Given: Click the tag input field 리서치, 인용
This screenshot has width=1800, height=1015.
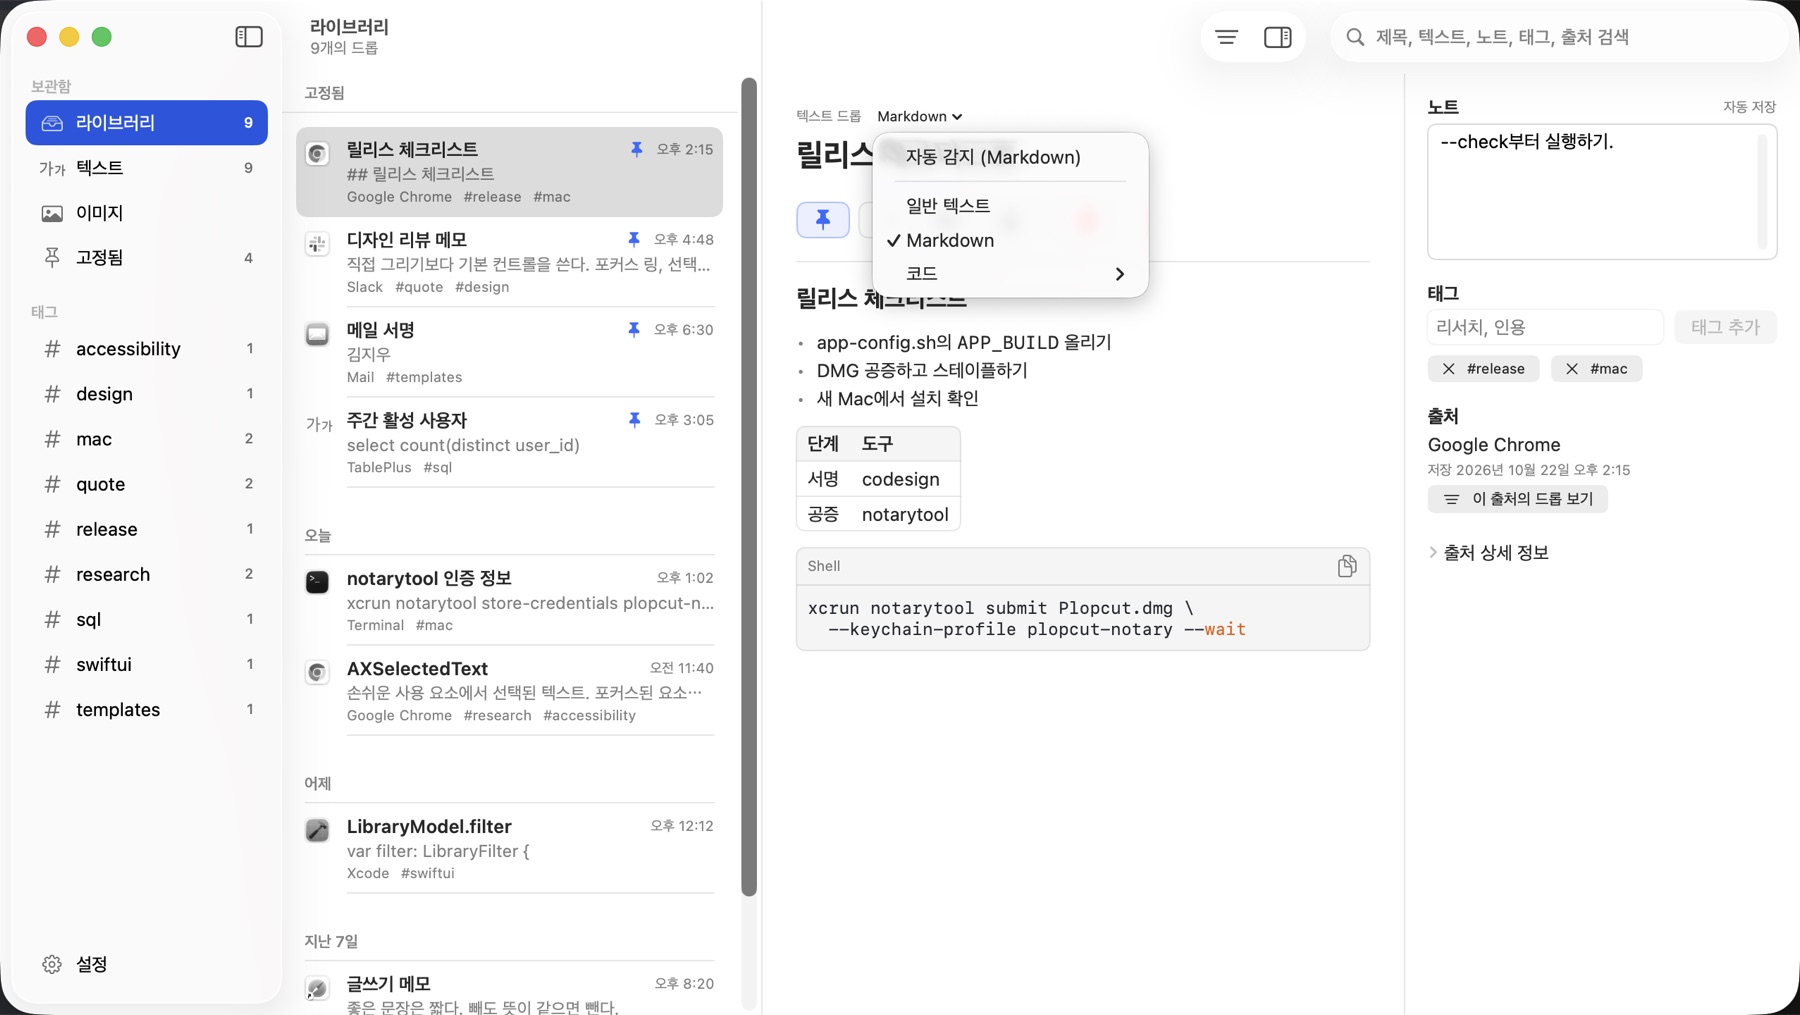Looking at the screenshot, I should (1545, 327).
